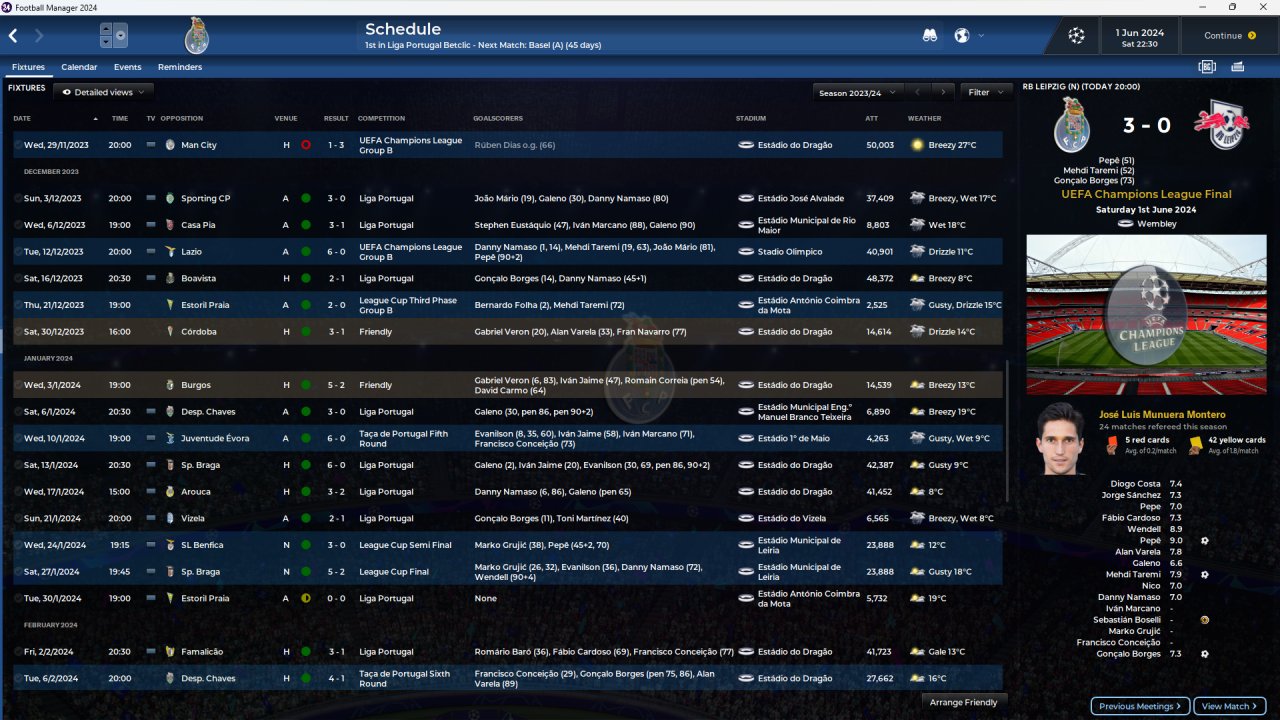Image resolution: width=1280 pixels, height=720 pixels.
Task: Switch to the Fixtures tab
Action: click(x=28, y=67)
